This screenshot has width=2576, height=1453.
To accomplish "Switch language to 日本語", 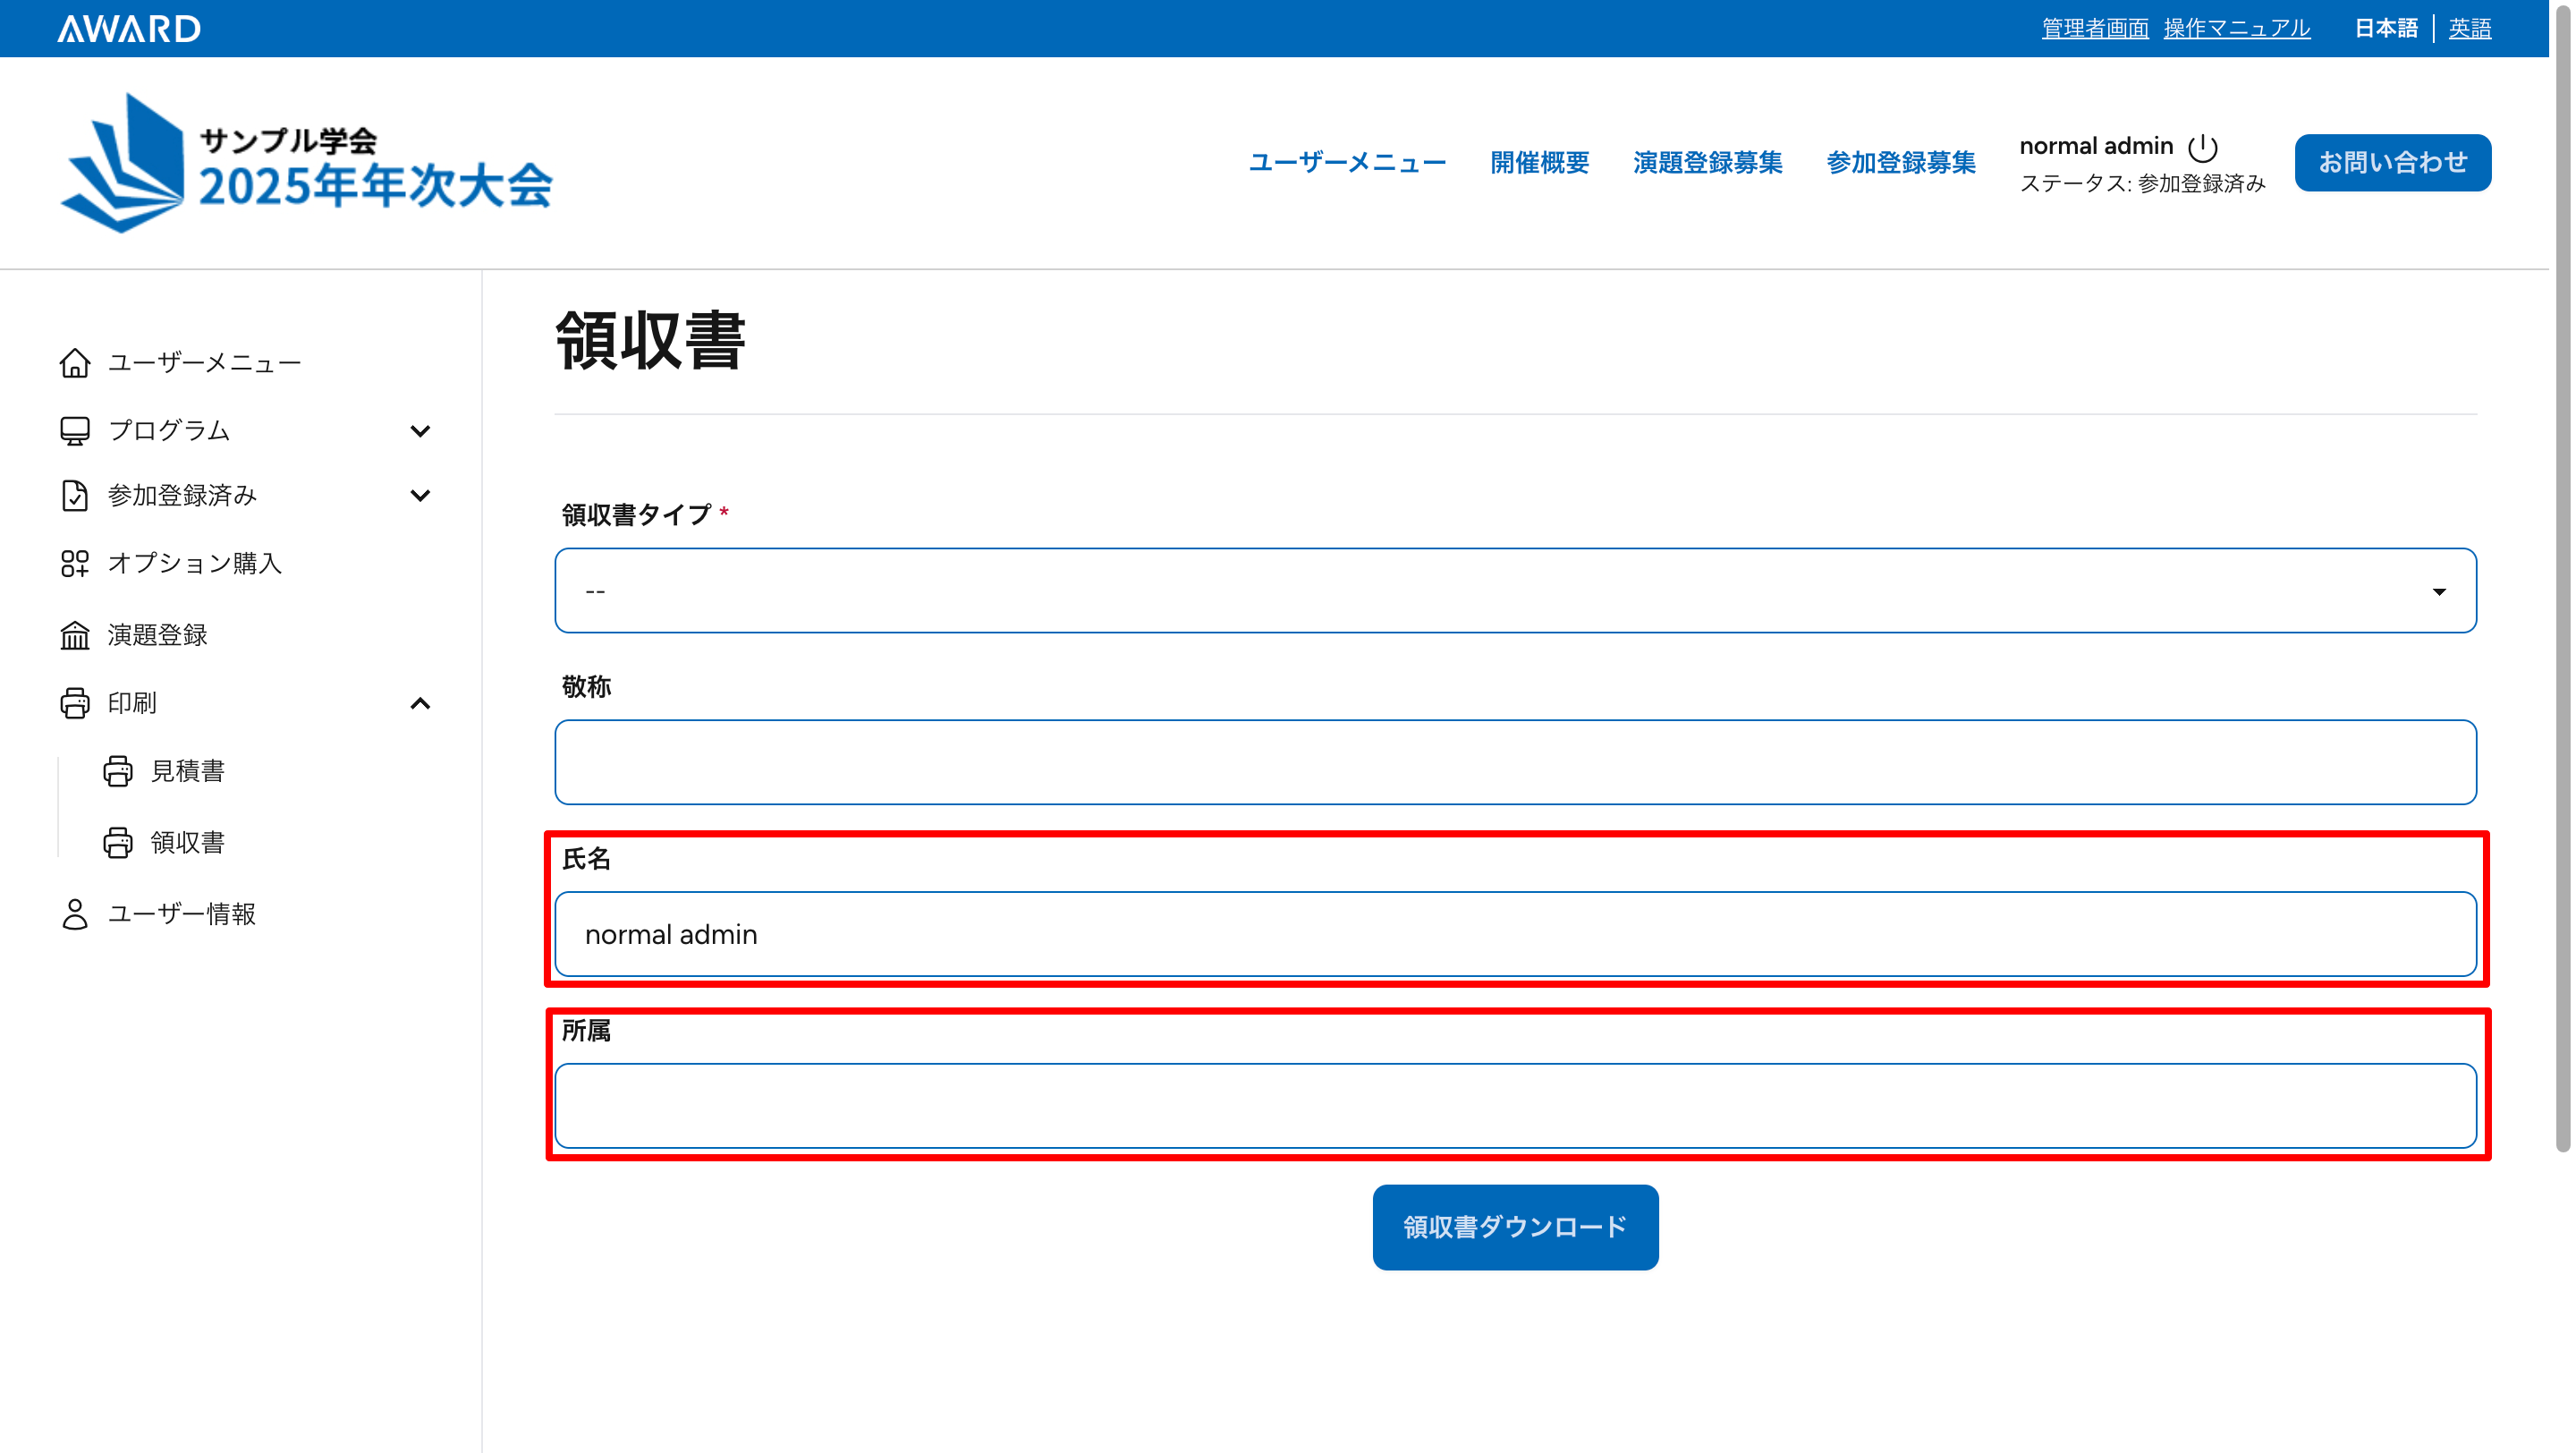I will click(2385, 28).
